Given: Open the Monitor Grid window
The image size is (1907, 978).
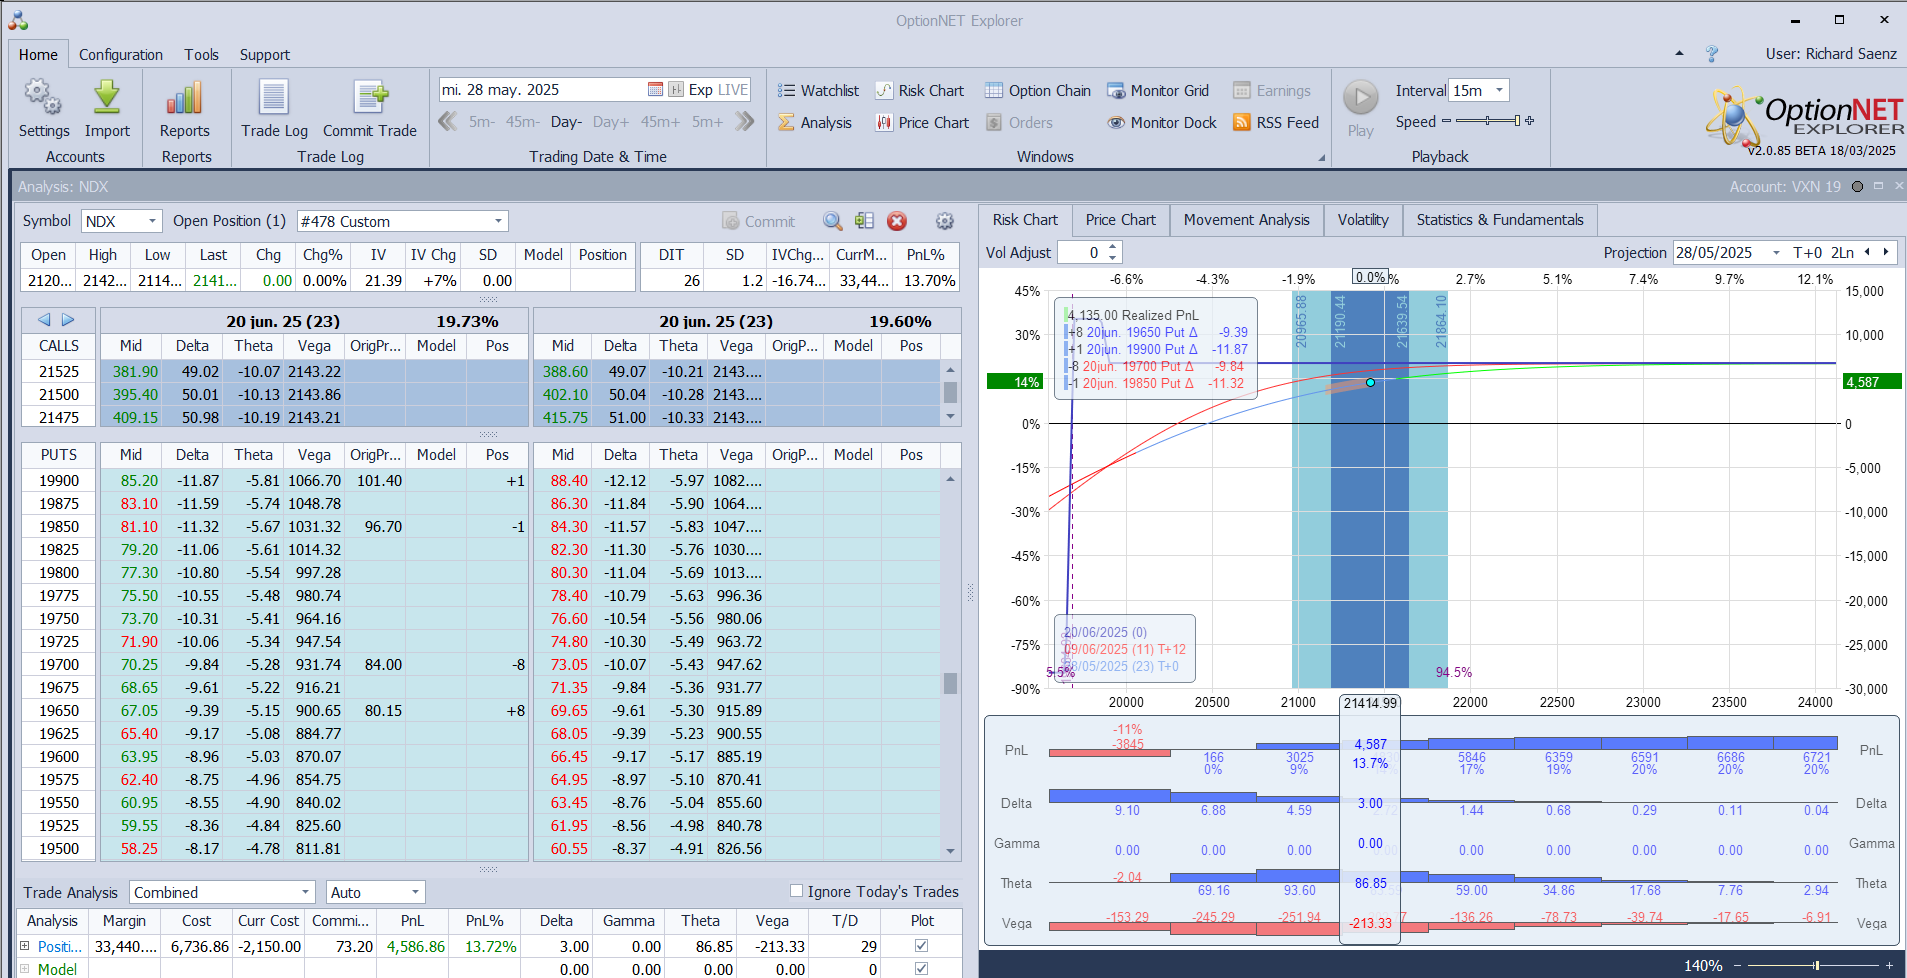Looking at the screenshot, I should click(1158, 90).
